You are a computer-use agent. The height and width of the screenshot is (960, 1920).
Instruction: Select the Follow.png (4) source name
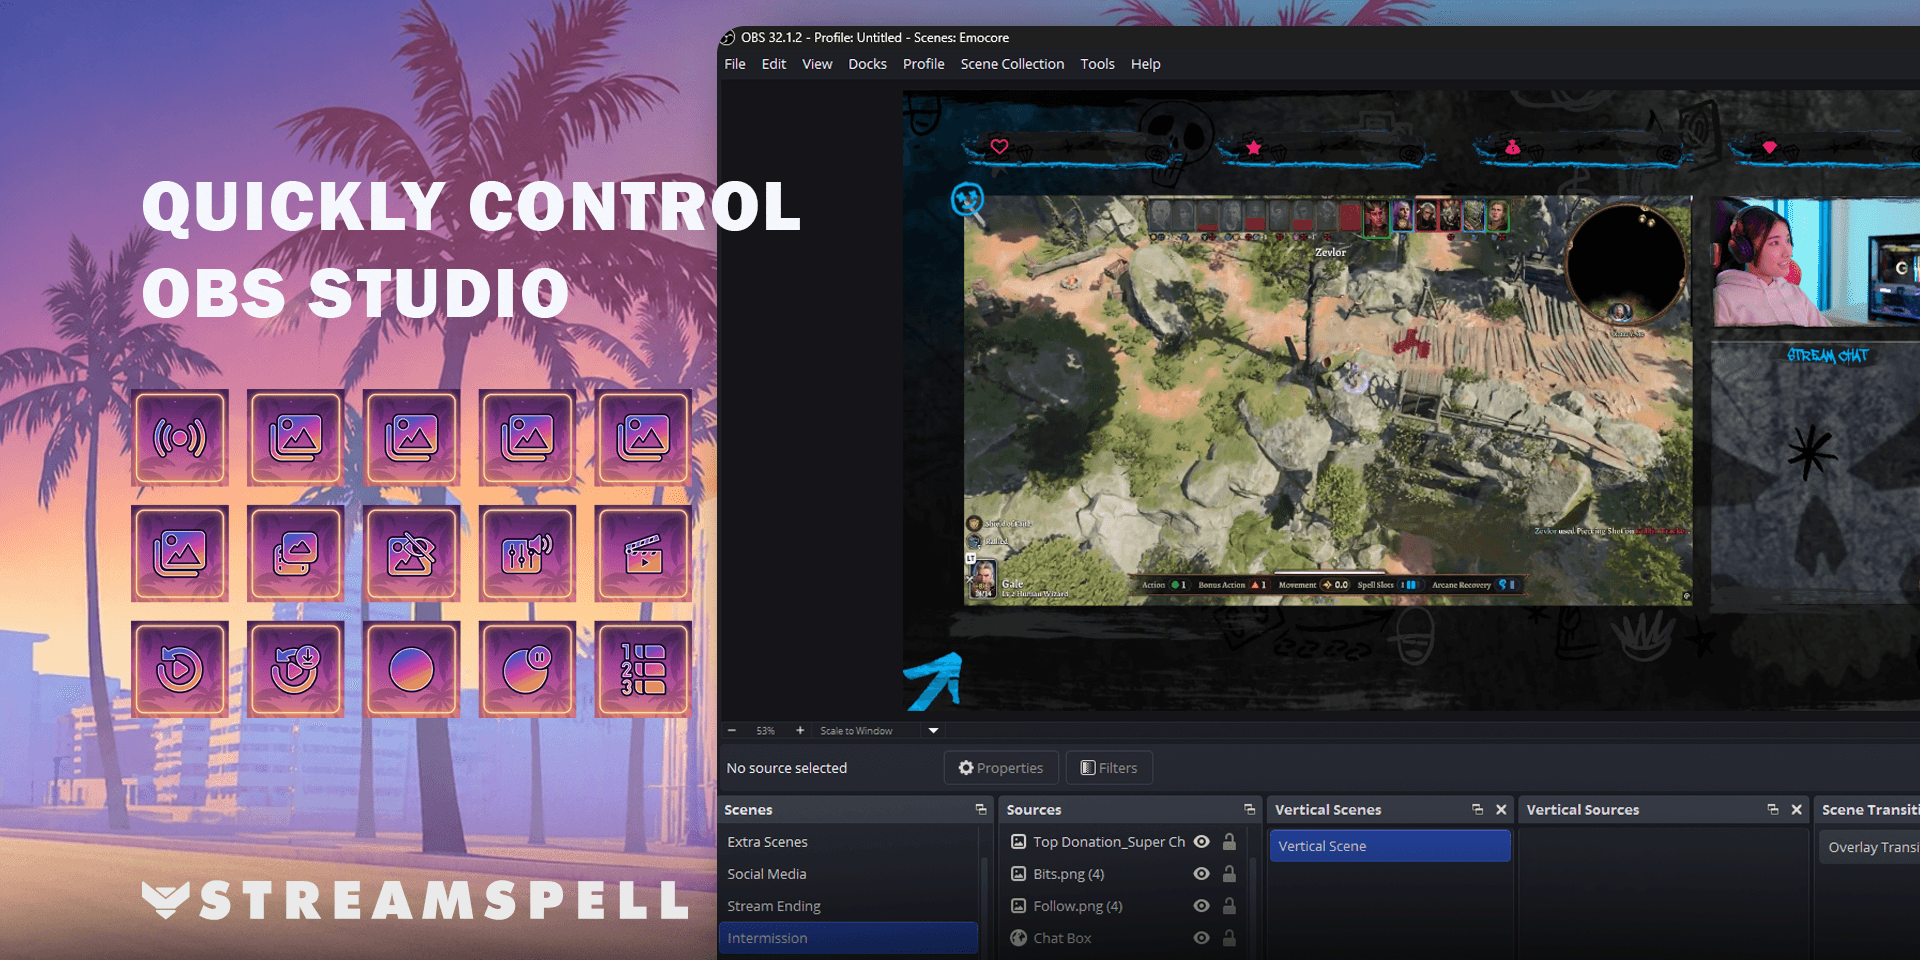click(1078, 906)
